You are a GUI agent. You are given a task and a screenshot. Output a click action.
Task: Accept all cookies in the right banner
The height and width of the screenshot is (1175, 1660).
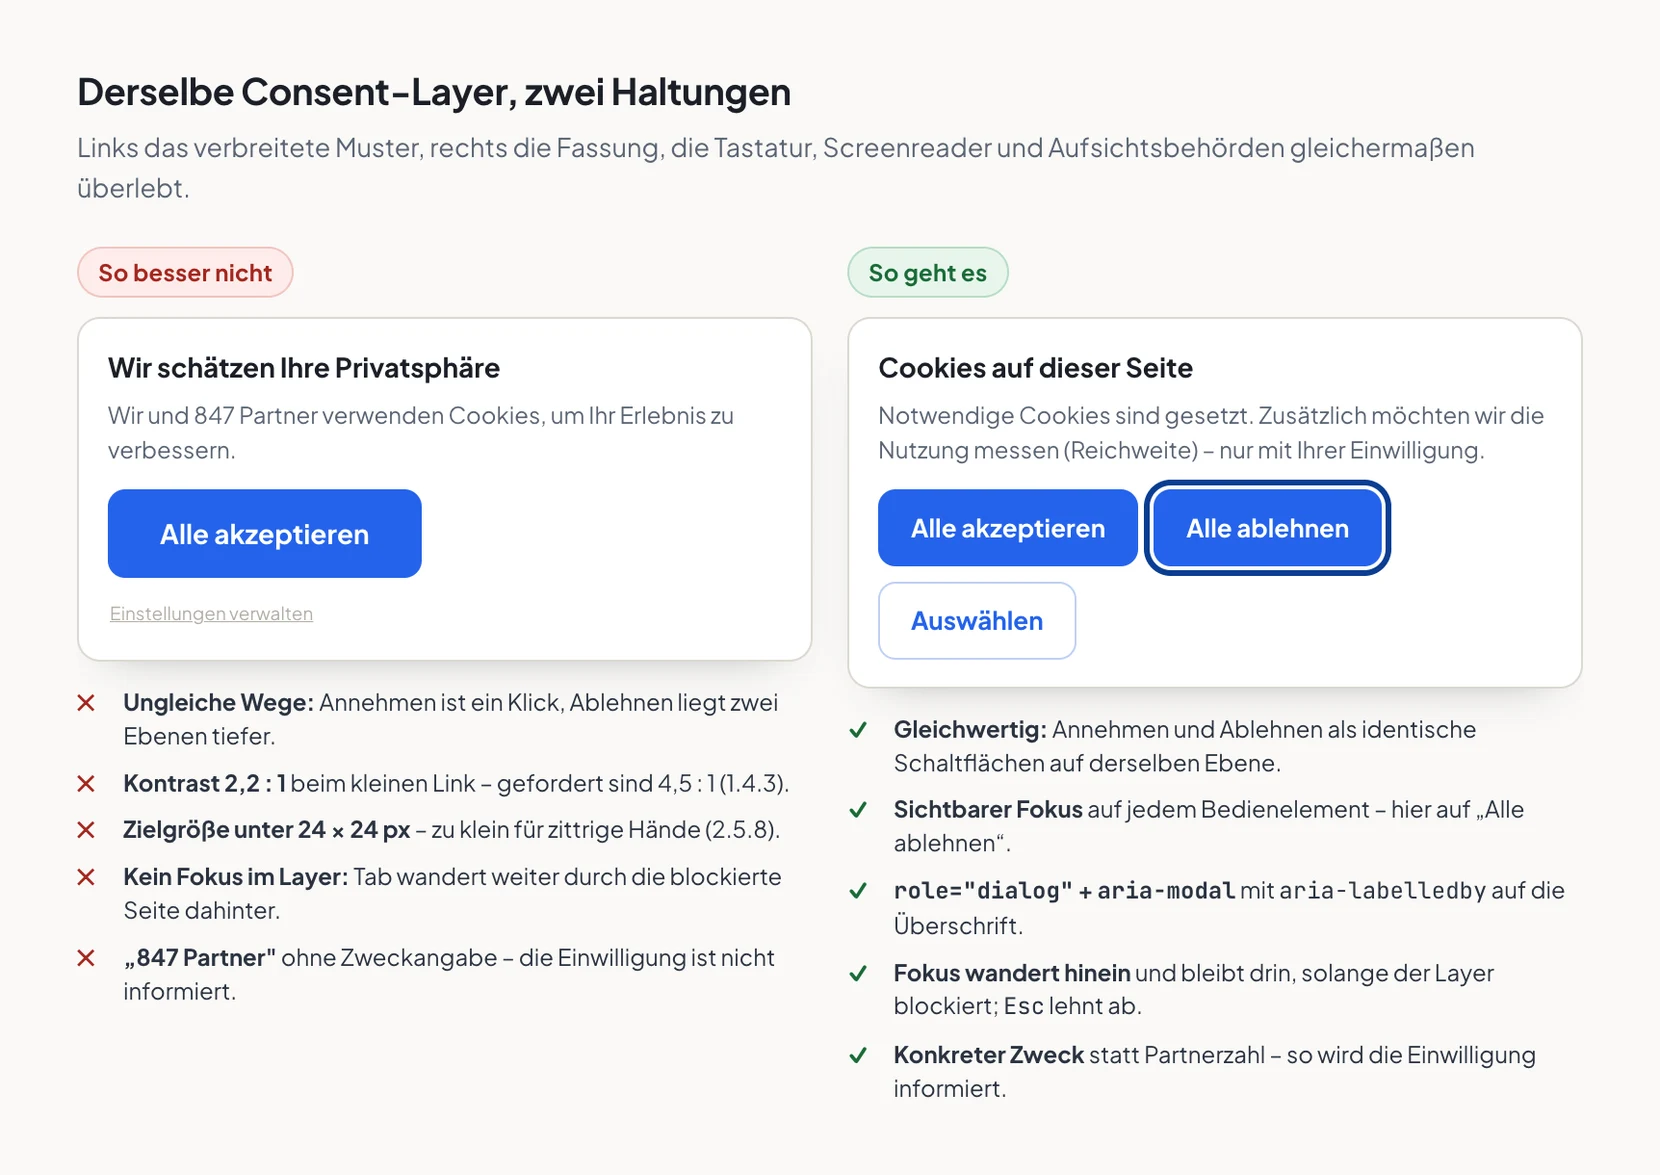point(1008,528)
